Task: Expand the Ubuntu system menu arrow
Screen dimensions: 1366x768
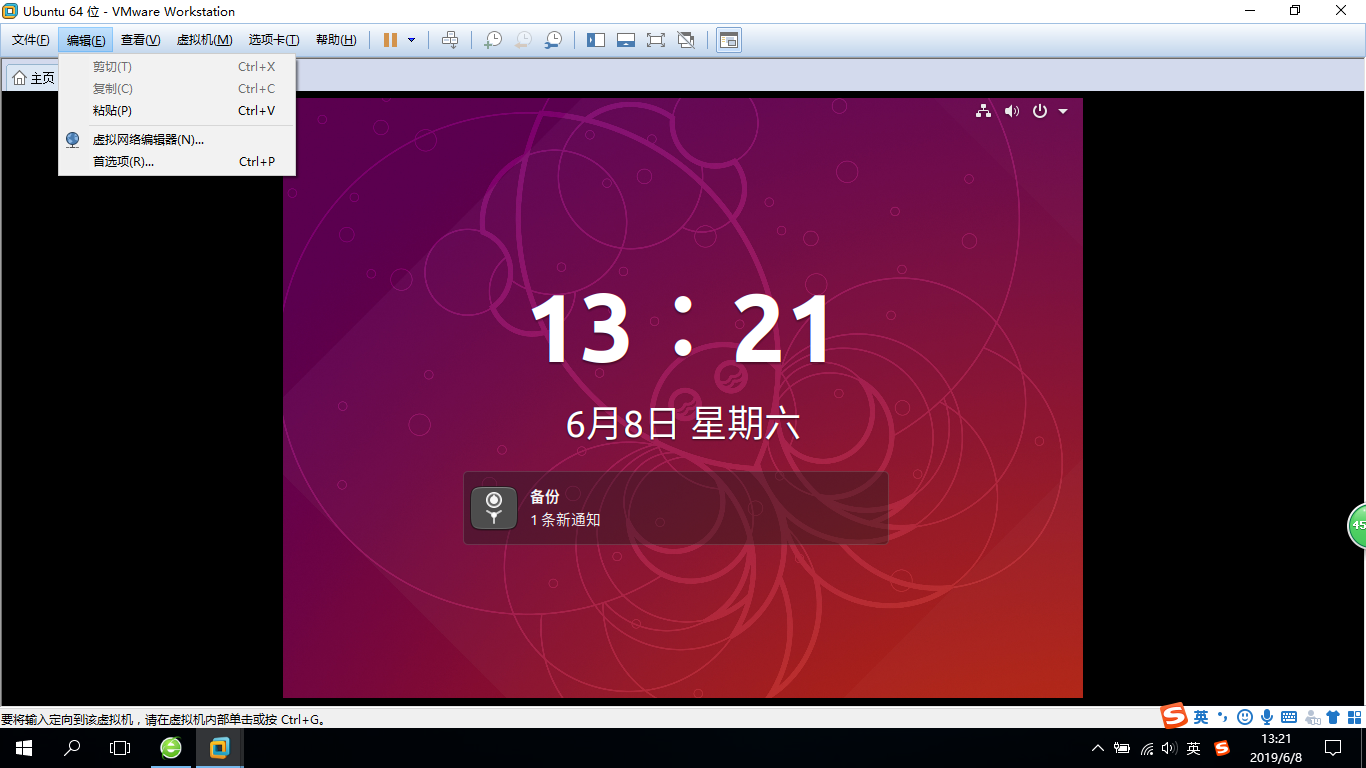Action: 1063,111
